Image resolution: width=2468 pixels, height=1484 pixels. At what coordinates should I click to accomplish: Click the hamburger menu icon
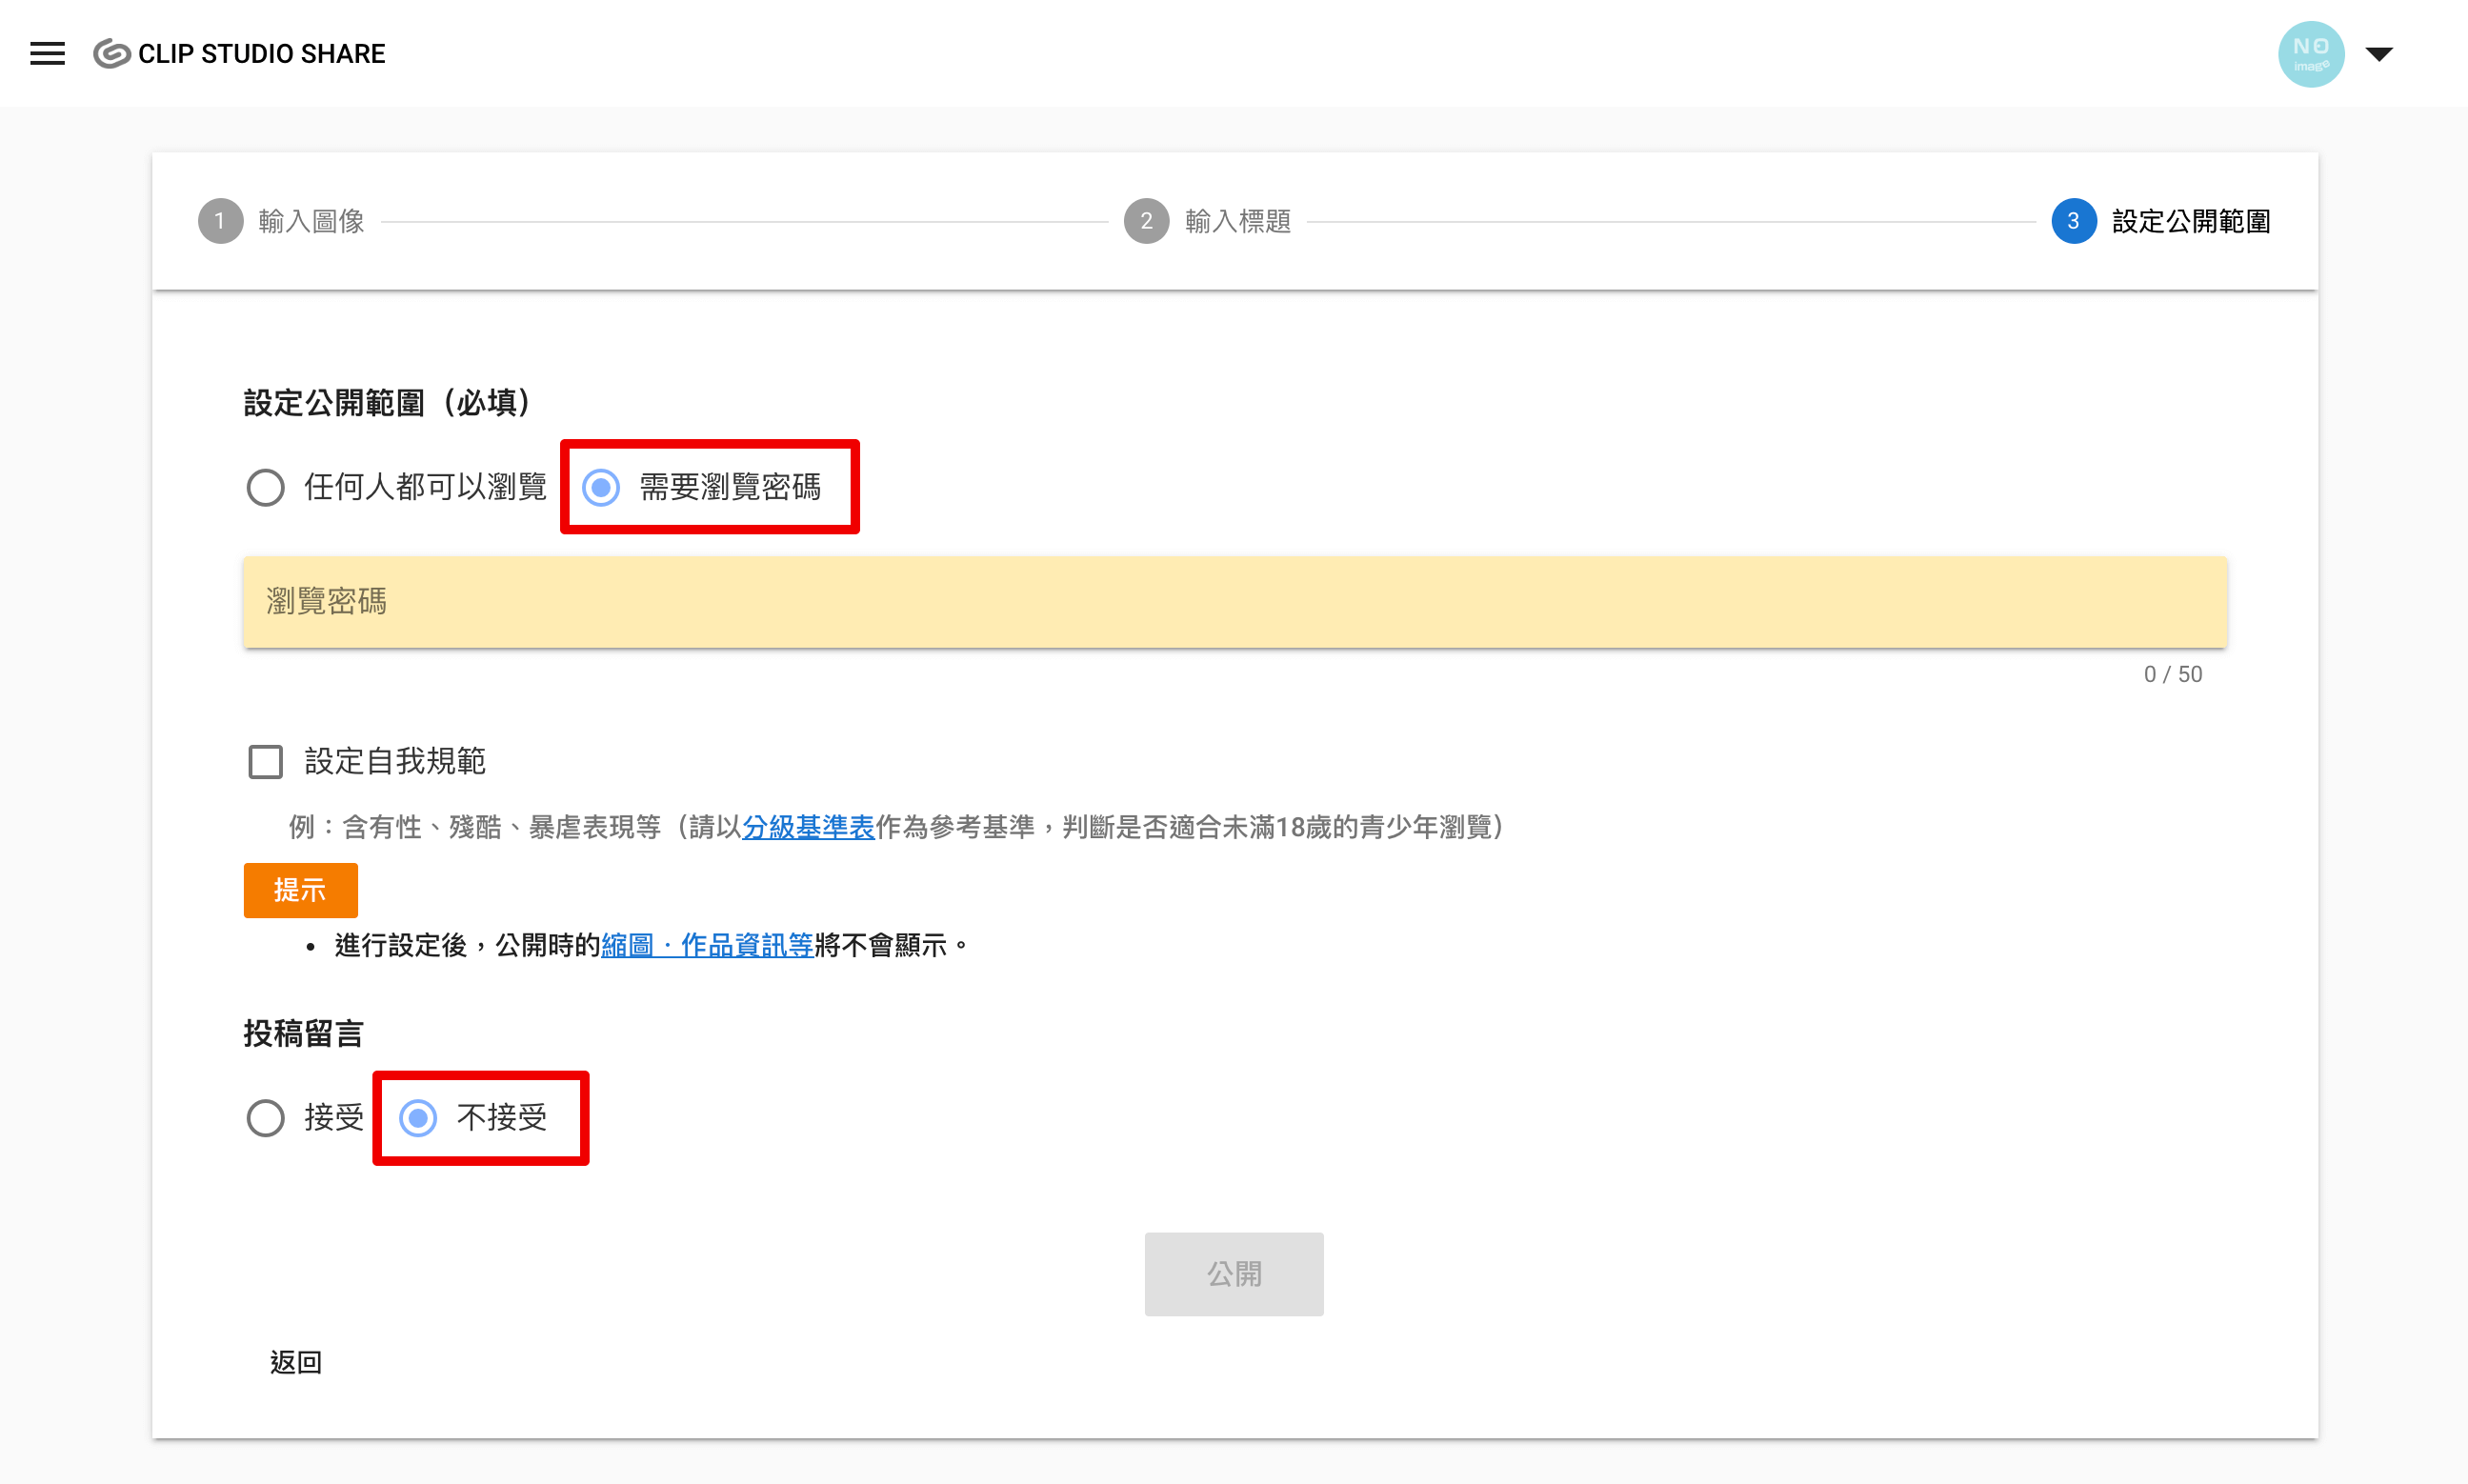48,54
